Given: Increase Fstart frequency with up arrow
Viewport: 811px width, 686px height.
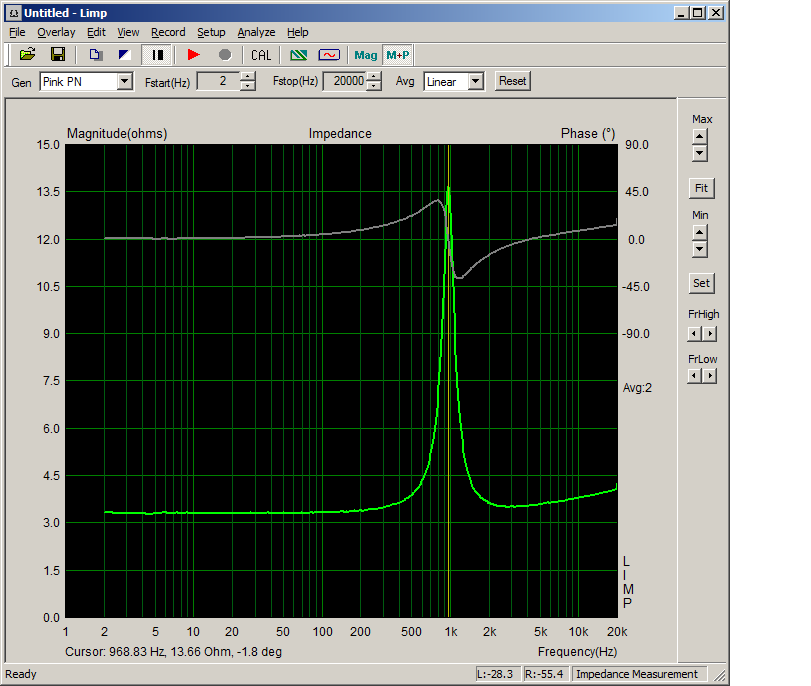Looking at the screenshot, I should click(248, 77).
